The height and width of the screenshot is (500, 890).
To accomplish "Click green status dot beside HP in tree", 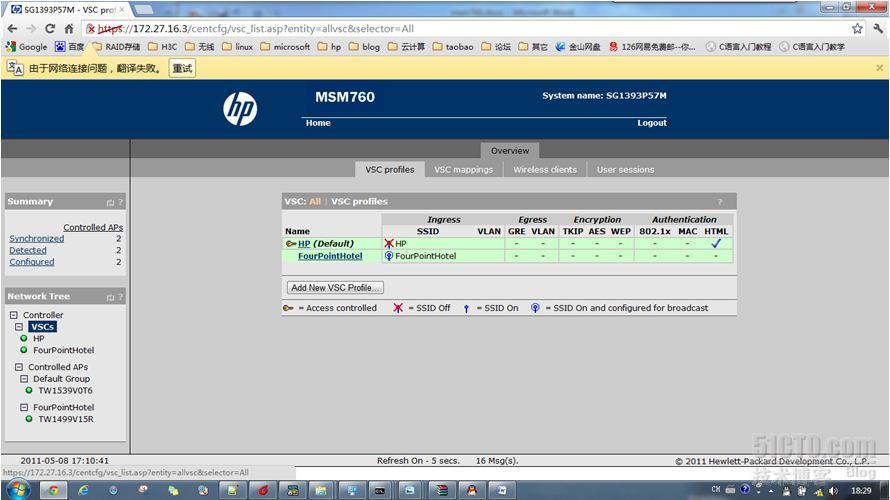I will pyautogui.click(x=24, y=338).
